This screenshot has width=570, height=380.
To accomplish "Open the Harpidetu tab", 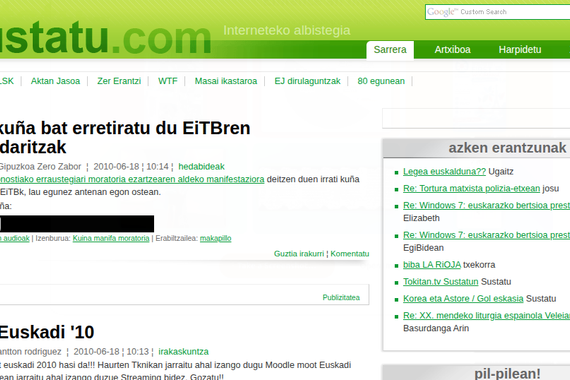I will coord(520,50).
